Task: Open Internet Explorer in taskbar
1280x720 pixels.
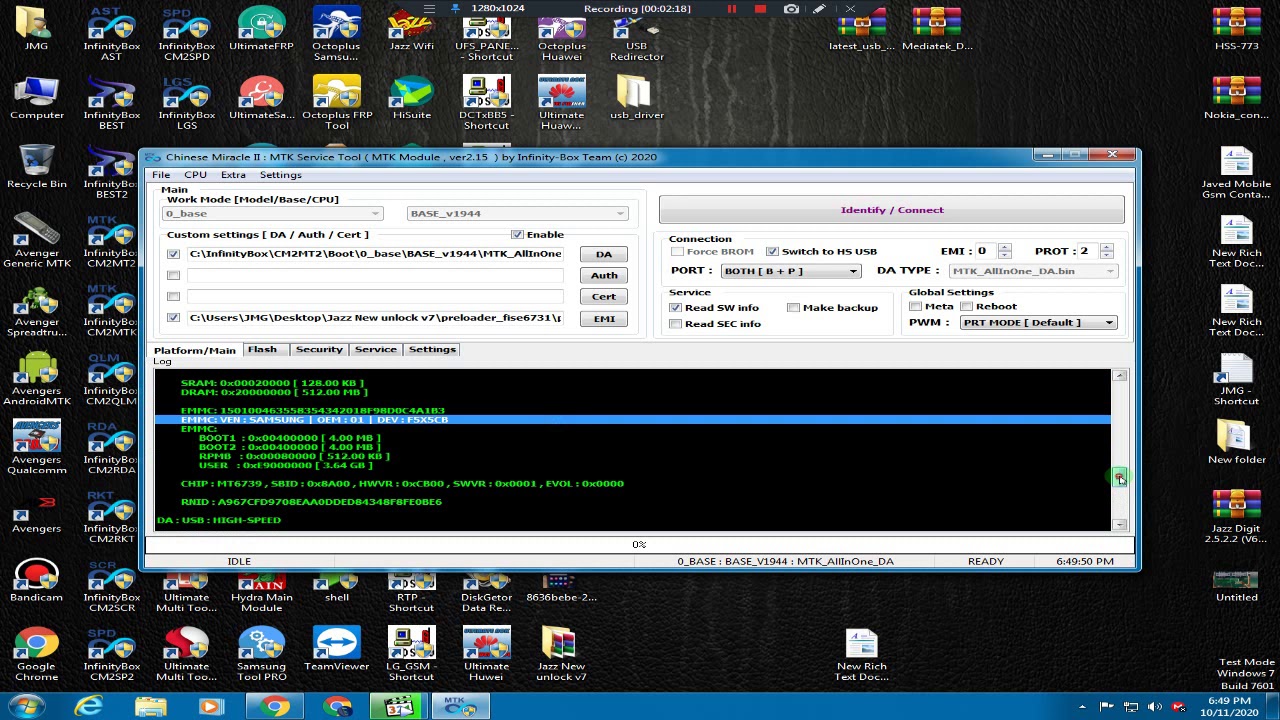Action: (89, 707)
